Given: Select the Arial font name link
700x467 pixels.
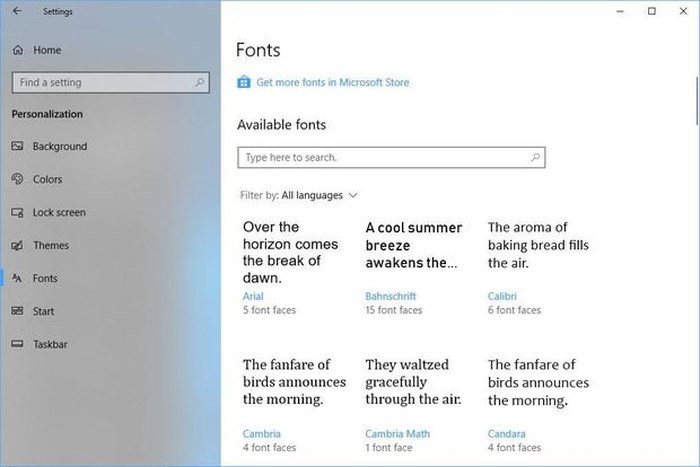Looking at the screenshot, I should 253,297.
